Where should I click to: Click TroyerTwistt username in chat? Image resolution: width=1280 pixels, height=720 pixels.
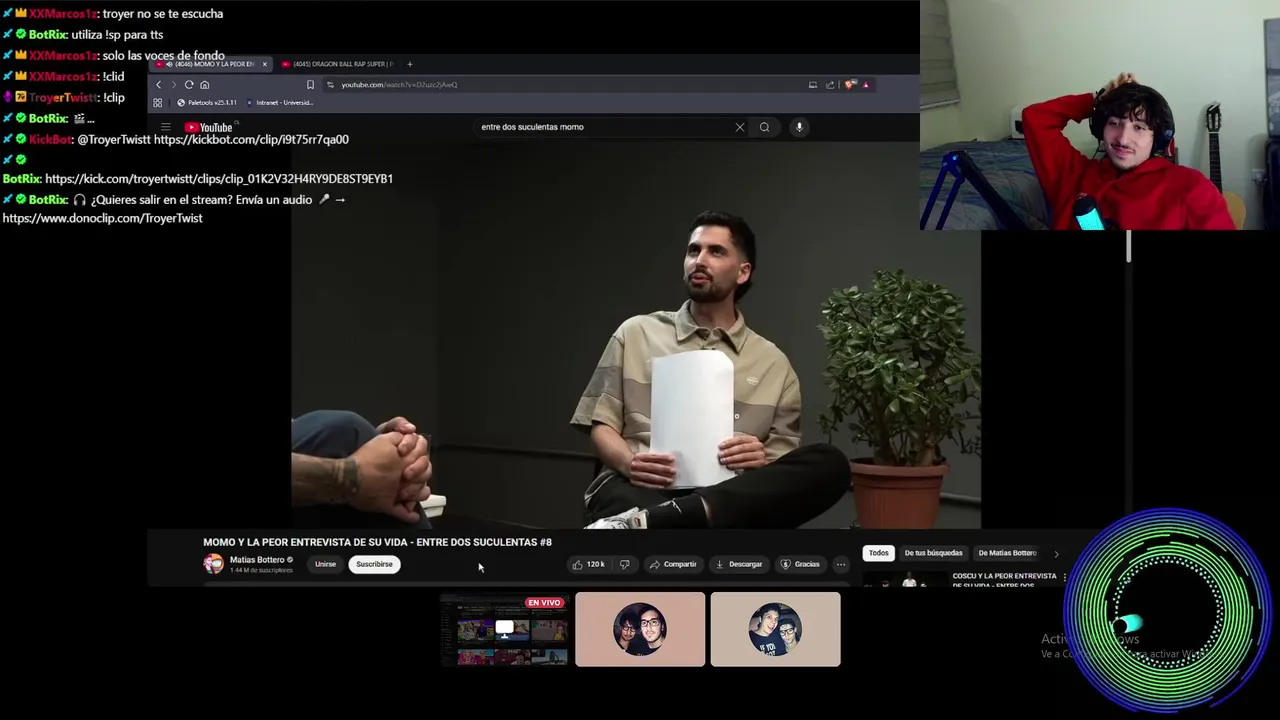(63, 98)
